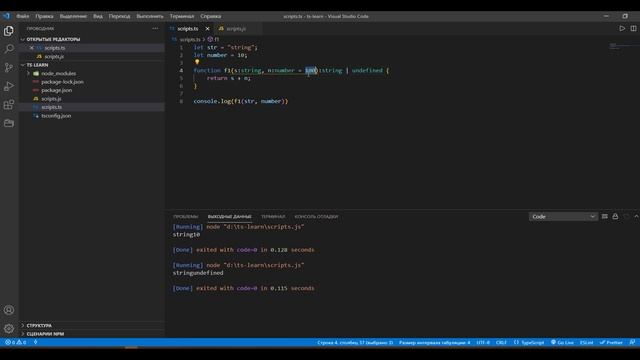Collapse the TS-LEARN folder section
Image resolution: width=640 pixels, height=360 pixels.
(x=92, y=65)
